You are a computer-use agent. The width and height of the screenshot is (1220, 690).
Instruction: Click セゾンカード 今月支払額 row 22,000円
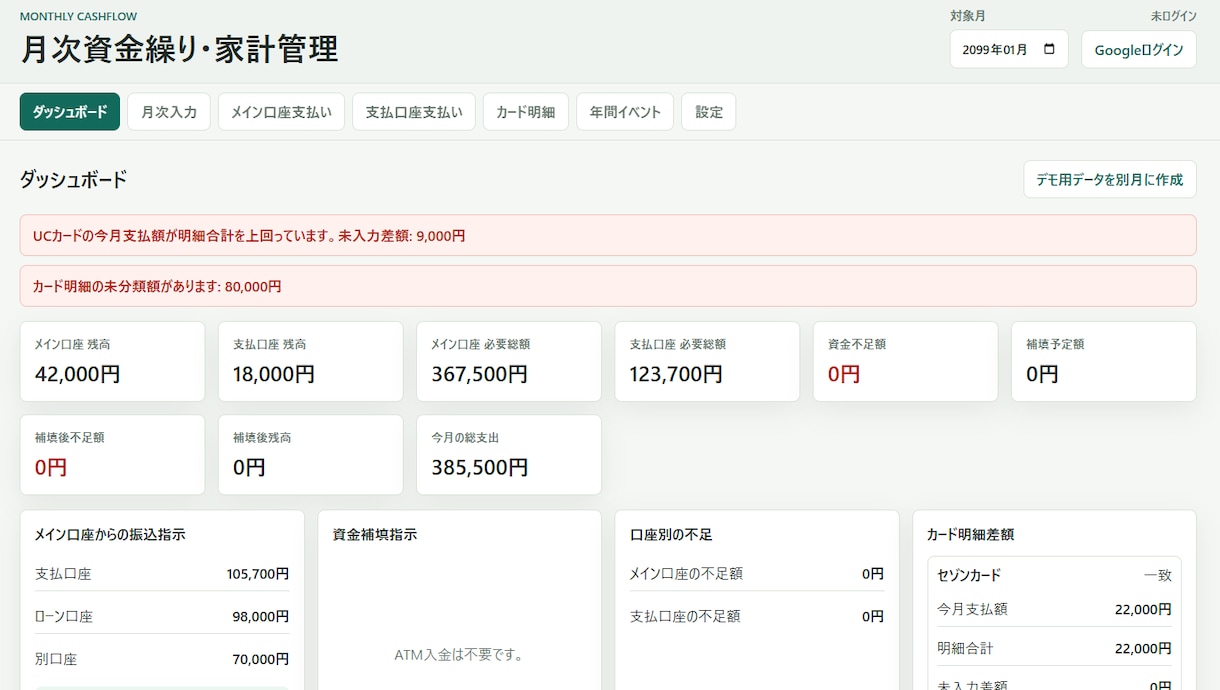(x=1054, y=609)
